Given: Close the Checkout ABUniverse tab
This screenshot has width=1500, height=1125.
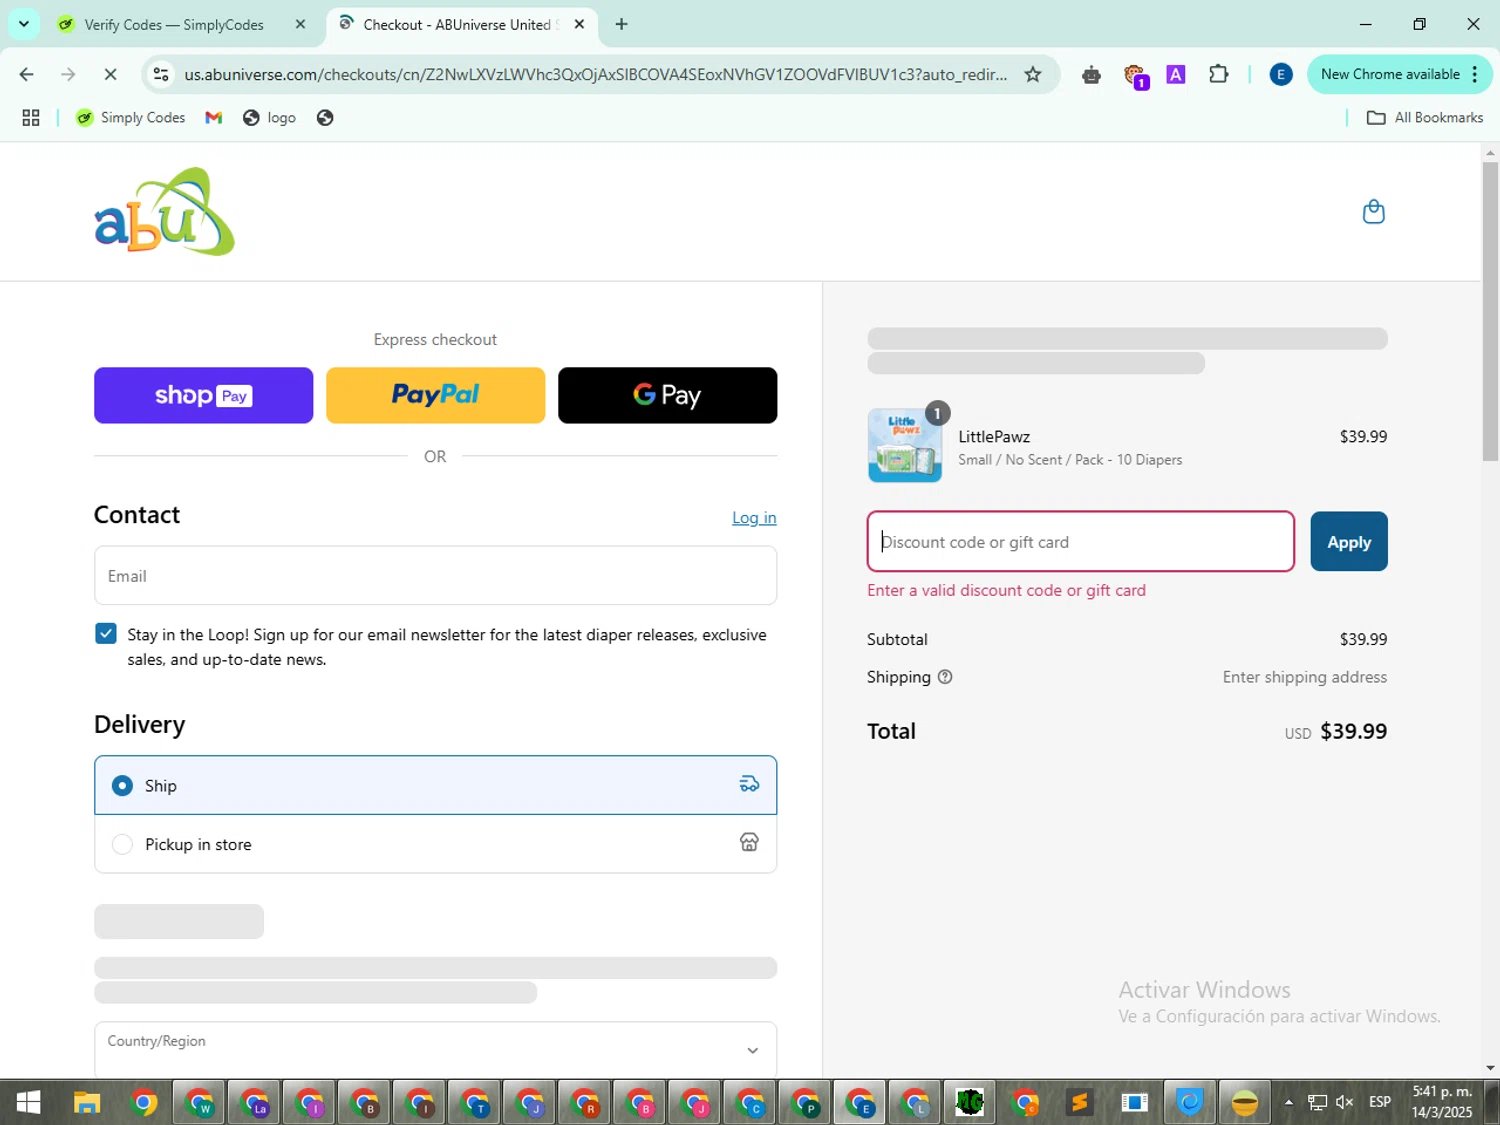Looking at the screenshot, I should [x=579, y=24].
